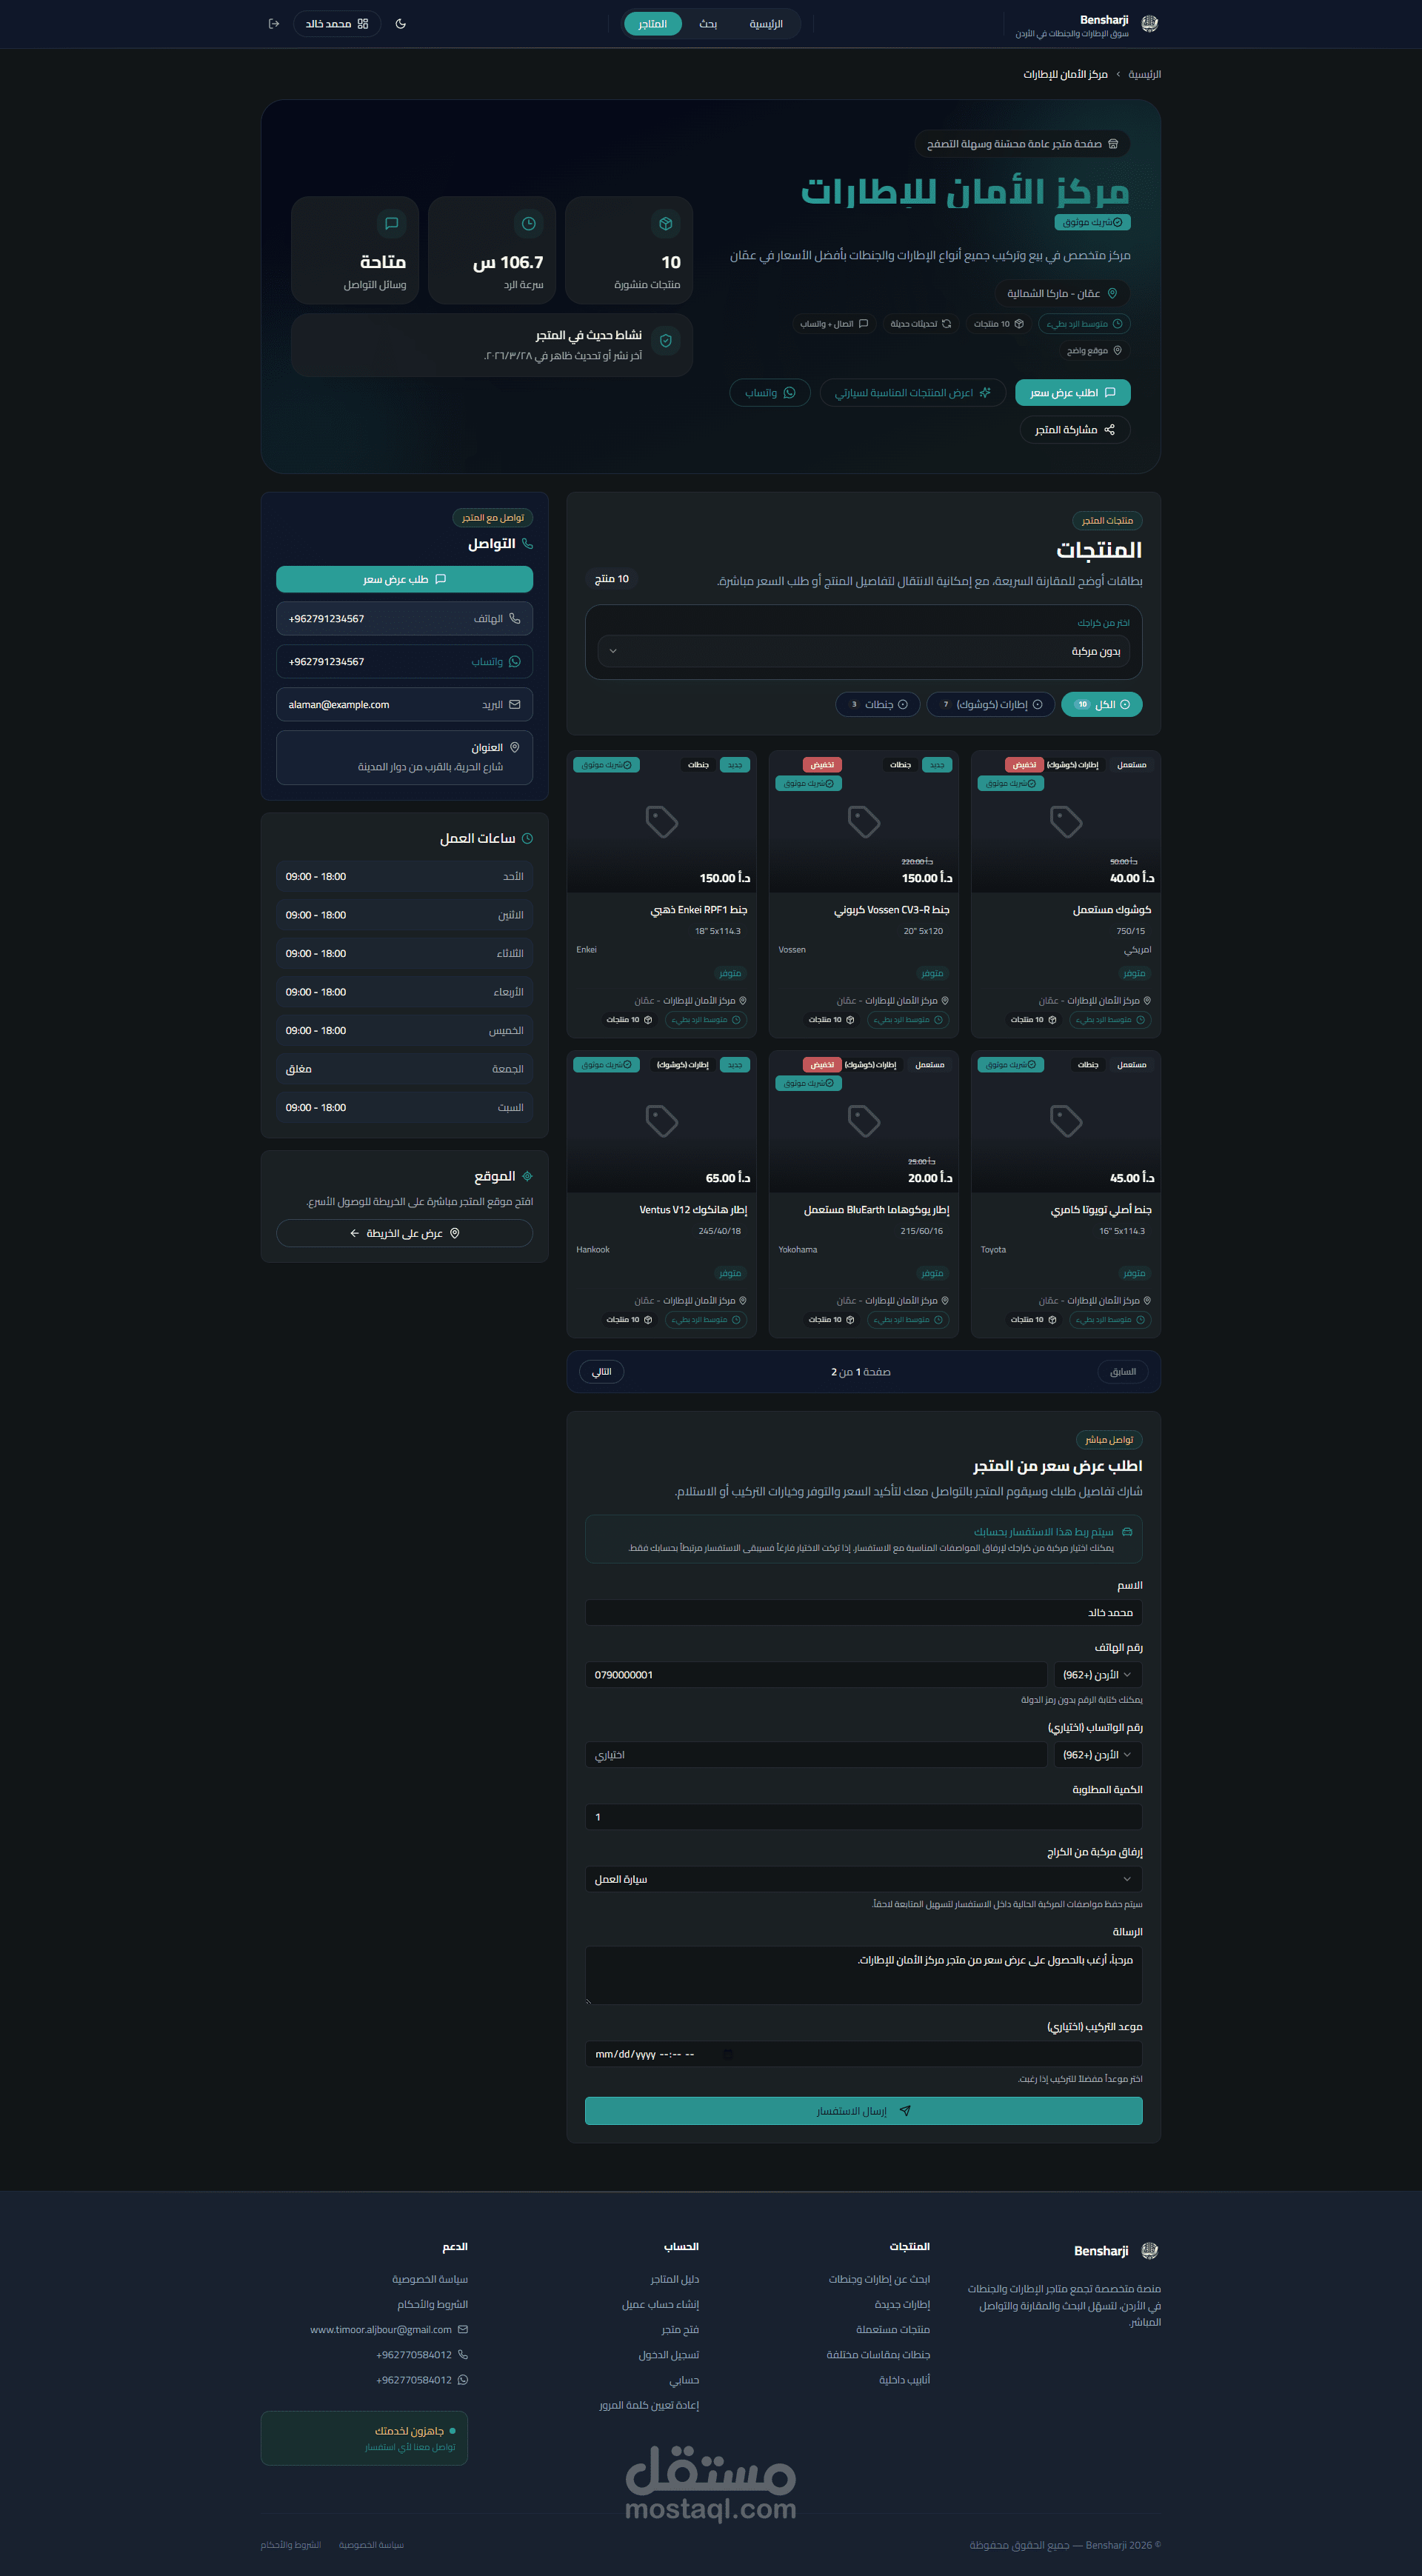Click إرسال الاستفسار send button
This screenshot has width=1422, height=2576.
863,2111
